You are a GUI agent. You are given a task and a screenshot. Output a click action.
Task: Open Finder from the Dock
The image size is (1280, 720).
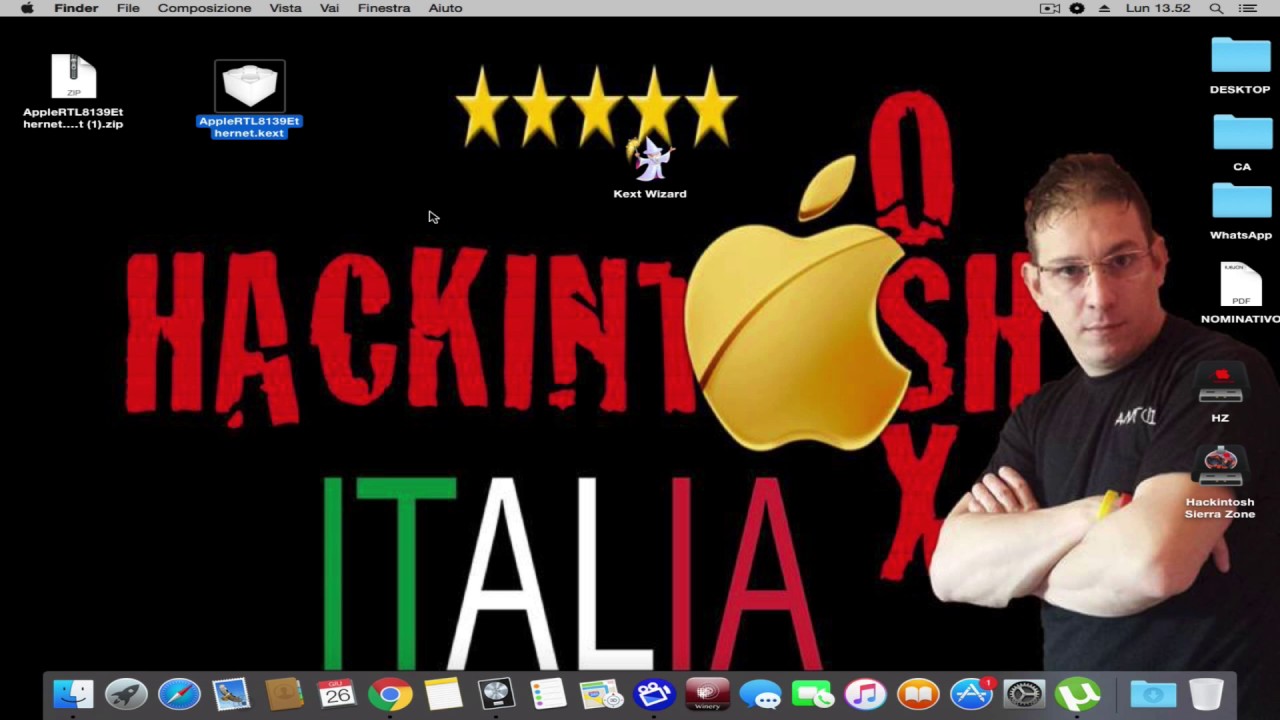(x=73, y=694)
